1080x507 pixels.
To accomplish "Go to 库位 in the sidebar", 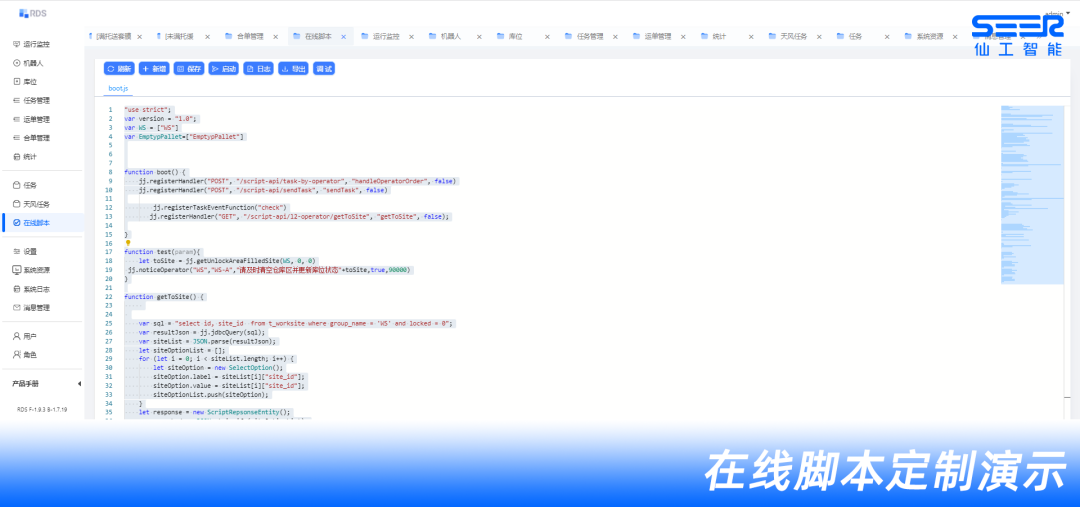I will point(30,82).
